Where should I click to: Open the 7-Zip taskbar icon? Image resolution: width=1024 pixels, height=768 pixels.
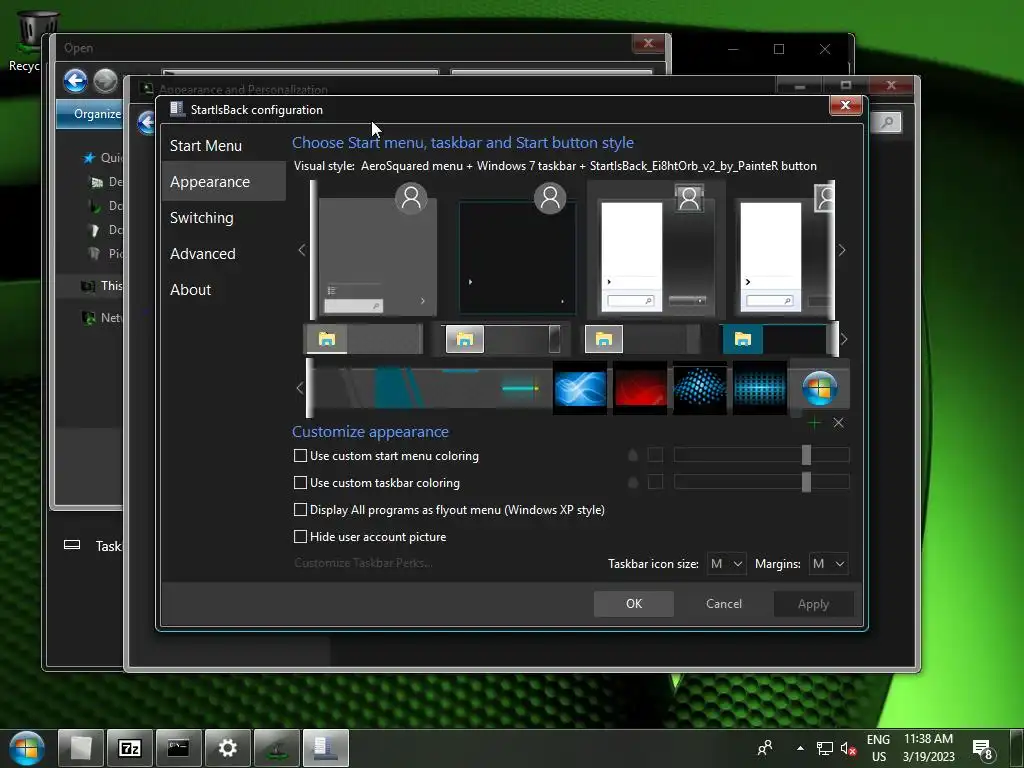[x=129, y=748]
